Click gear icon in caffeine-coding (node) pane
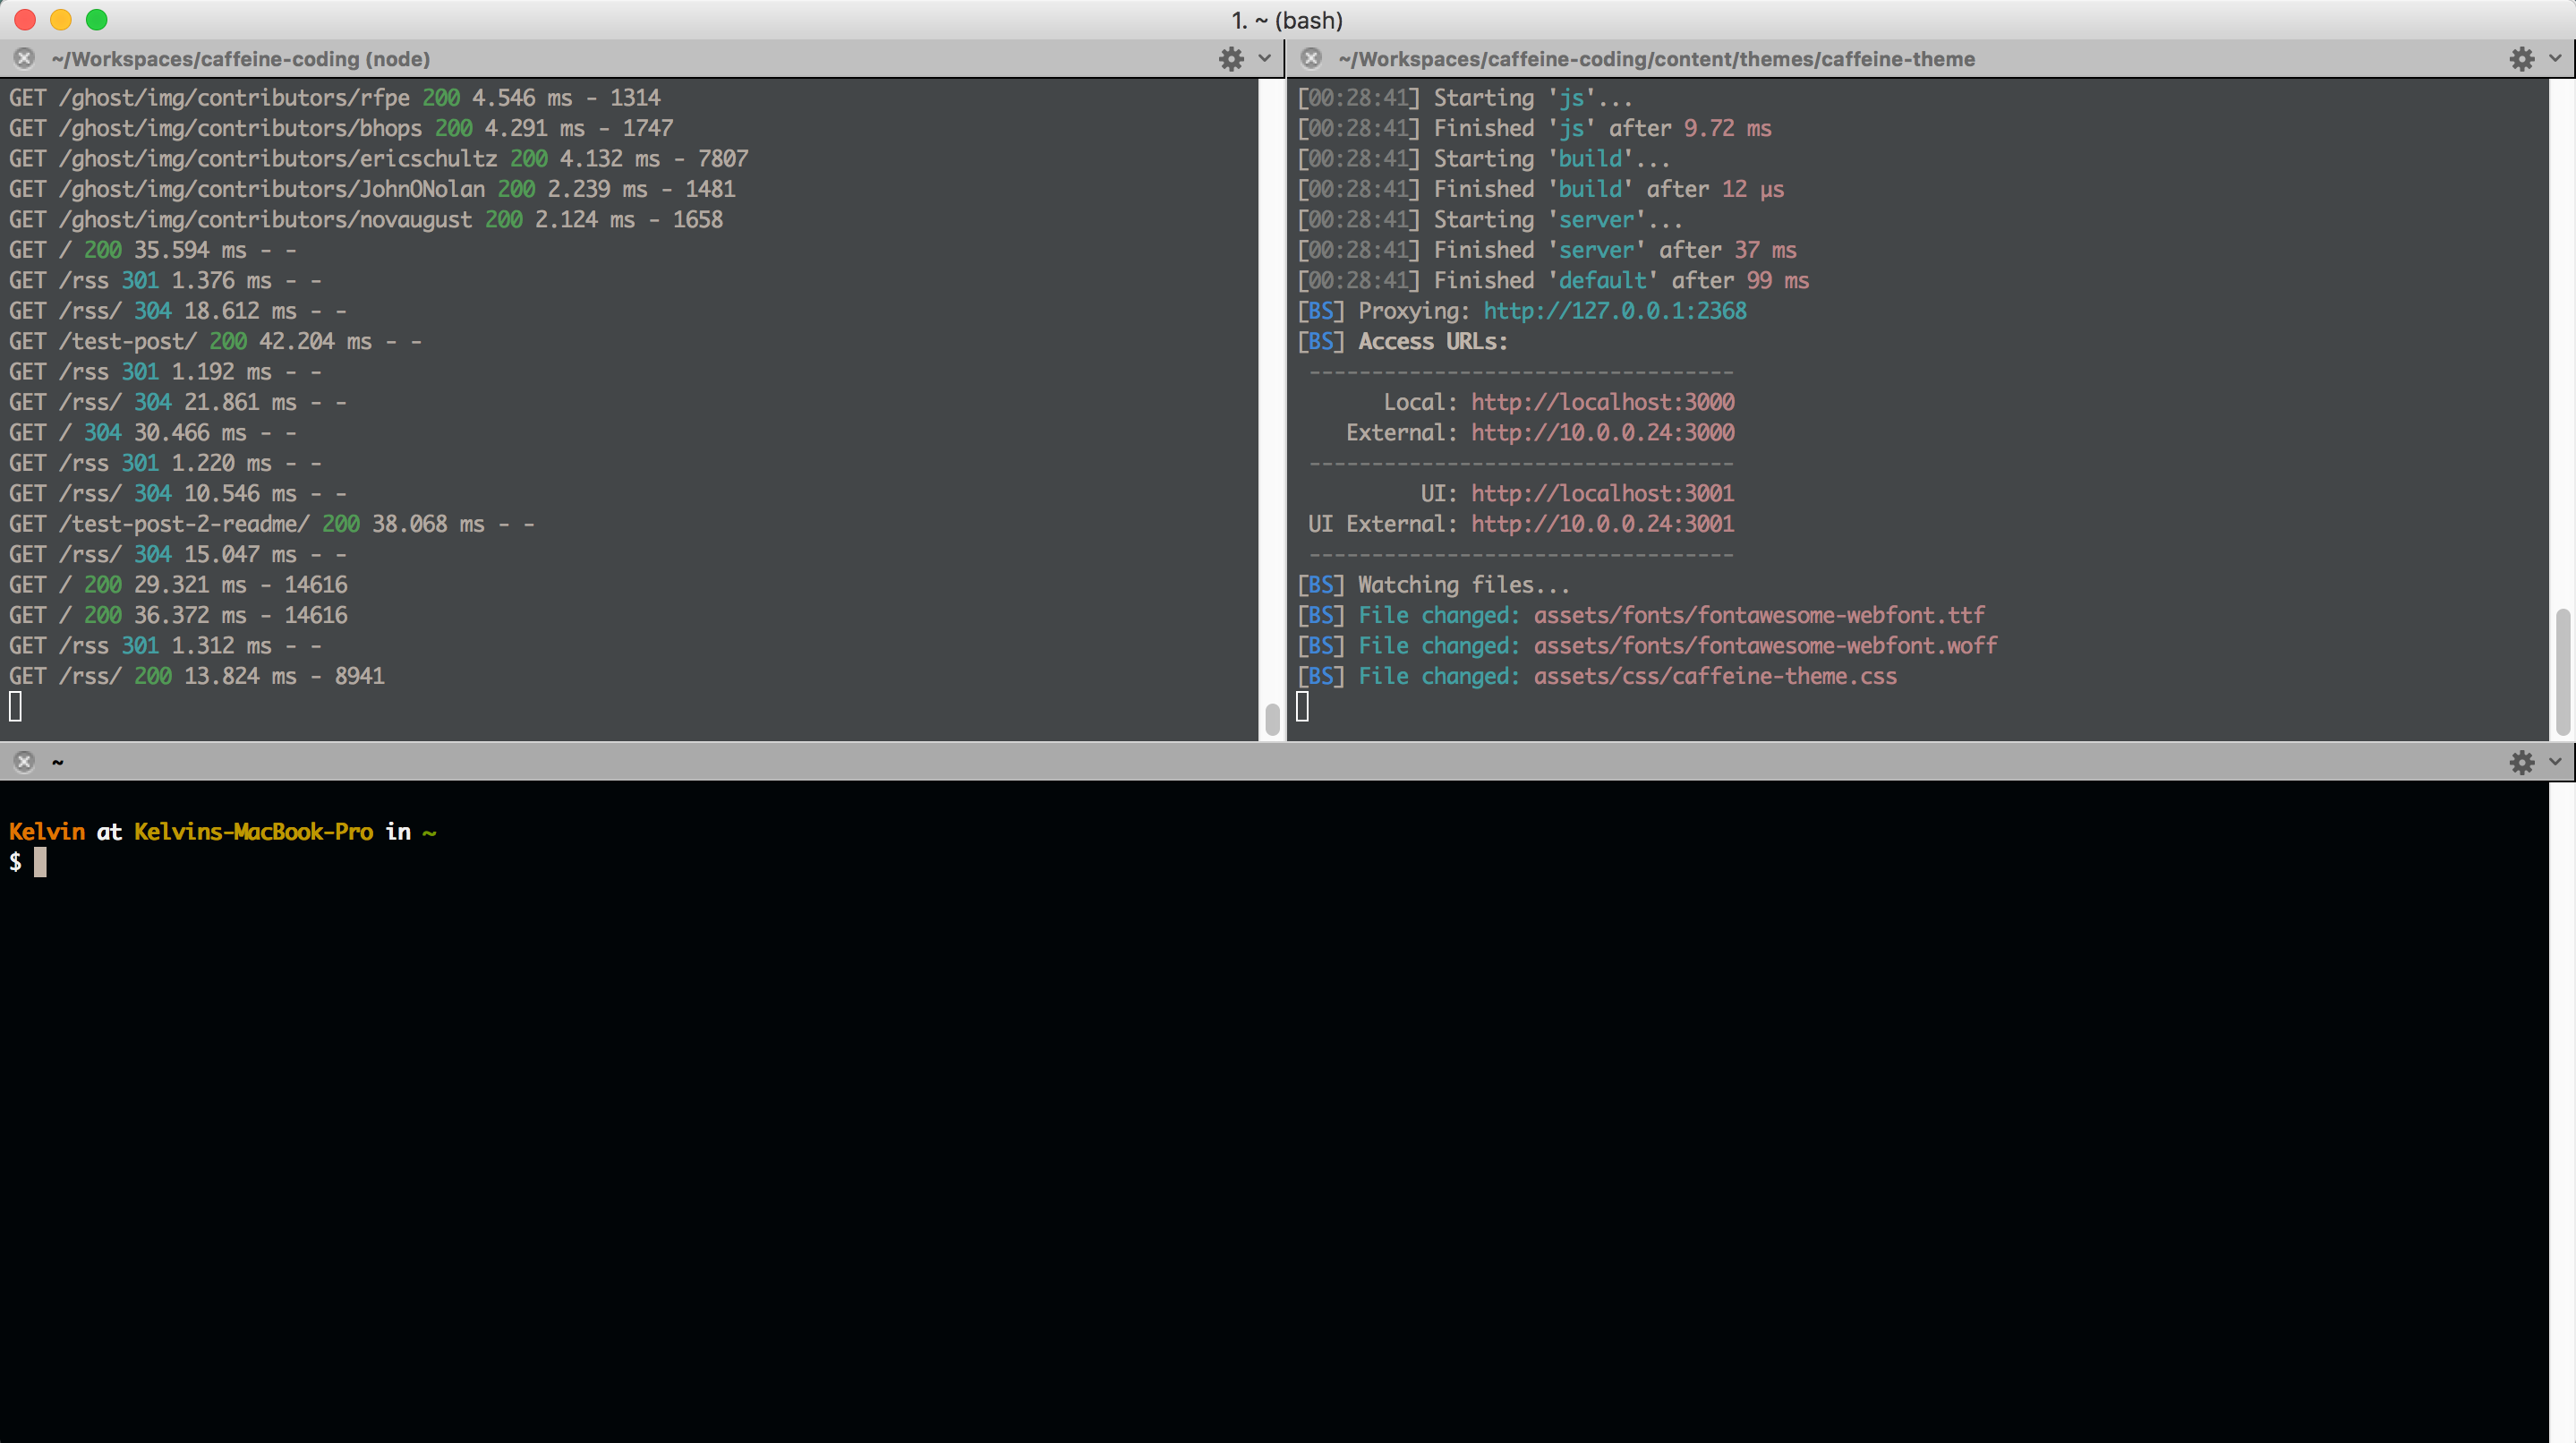This screenshot has height=1443, width=2576. coord(1231,59)
